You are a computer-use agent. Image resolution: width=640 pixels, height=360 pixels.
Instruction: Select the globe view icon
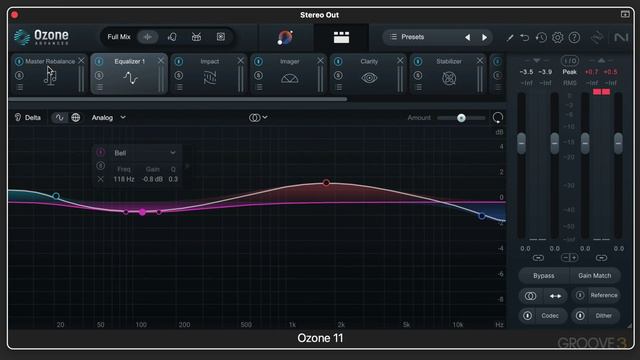point(76,118)
